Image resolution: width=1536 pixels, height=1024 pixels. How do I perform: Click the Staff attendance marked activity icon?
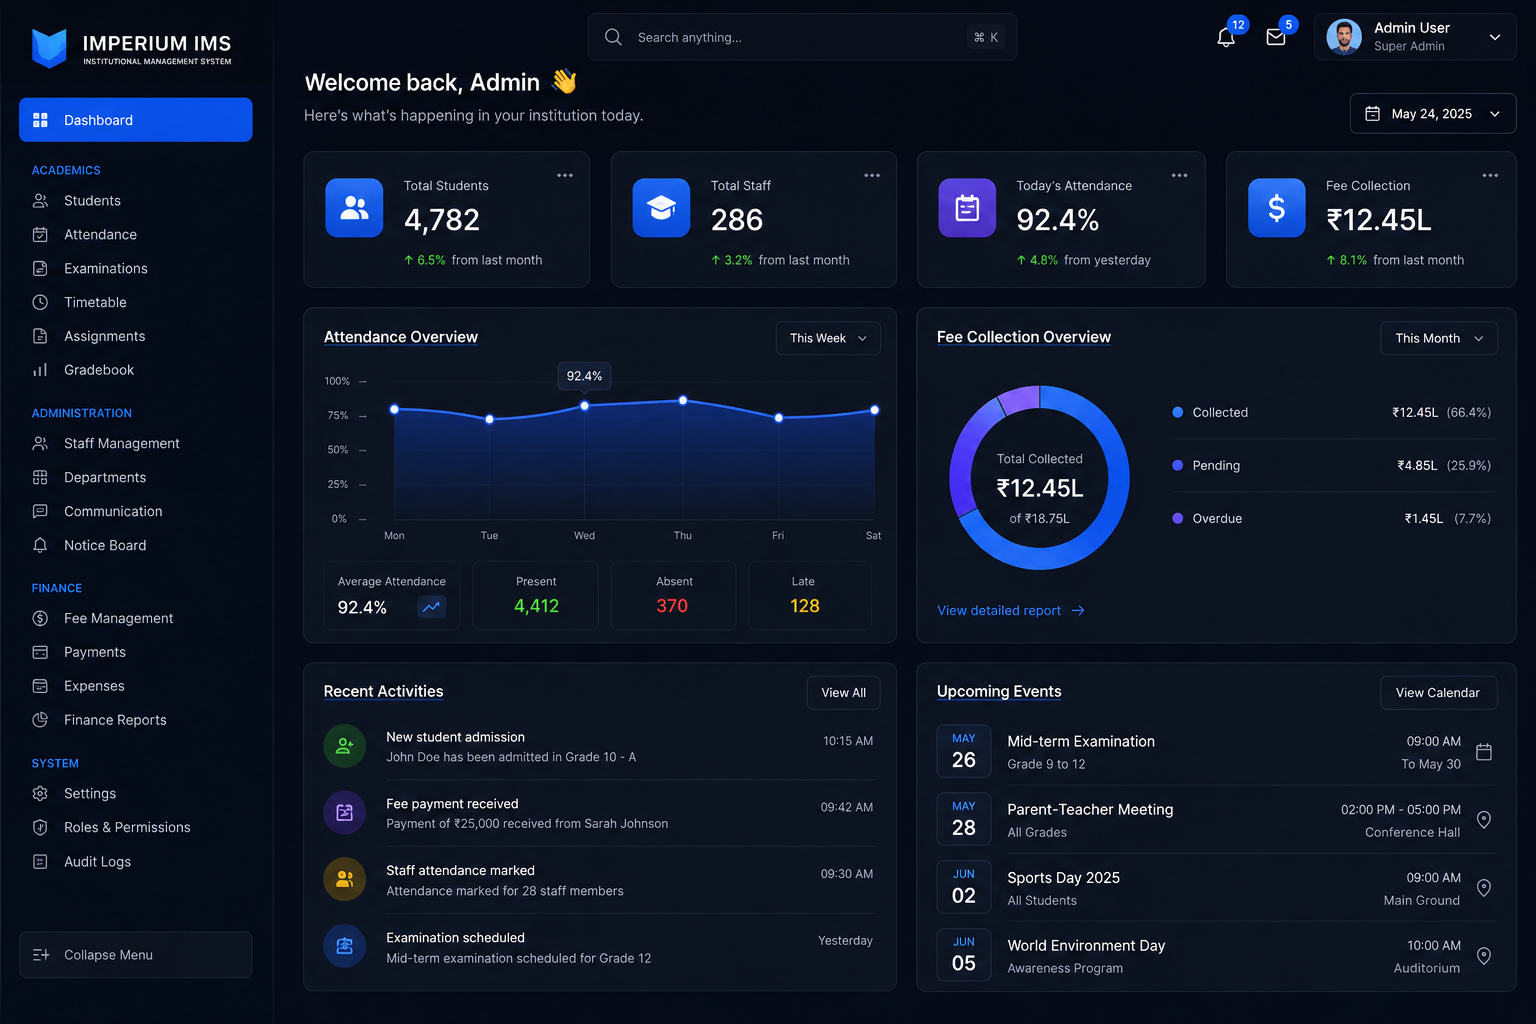click(x=344, y=880)
